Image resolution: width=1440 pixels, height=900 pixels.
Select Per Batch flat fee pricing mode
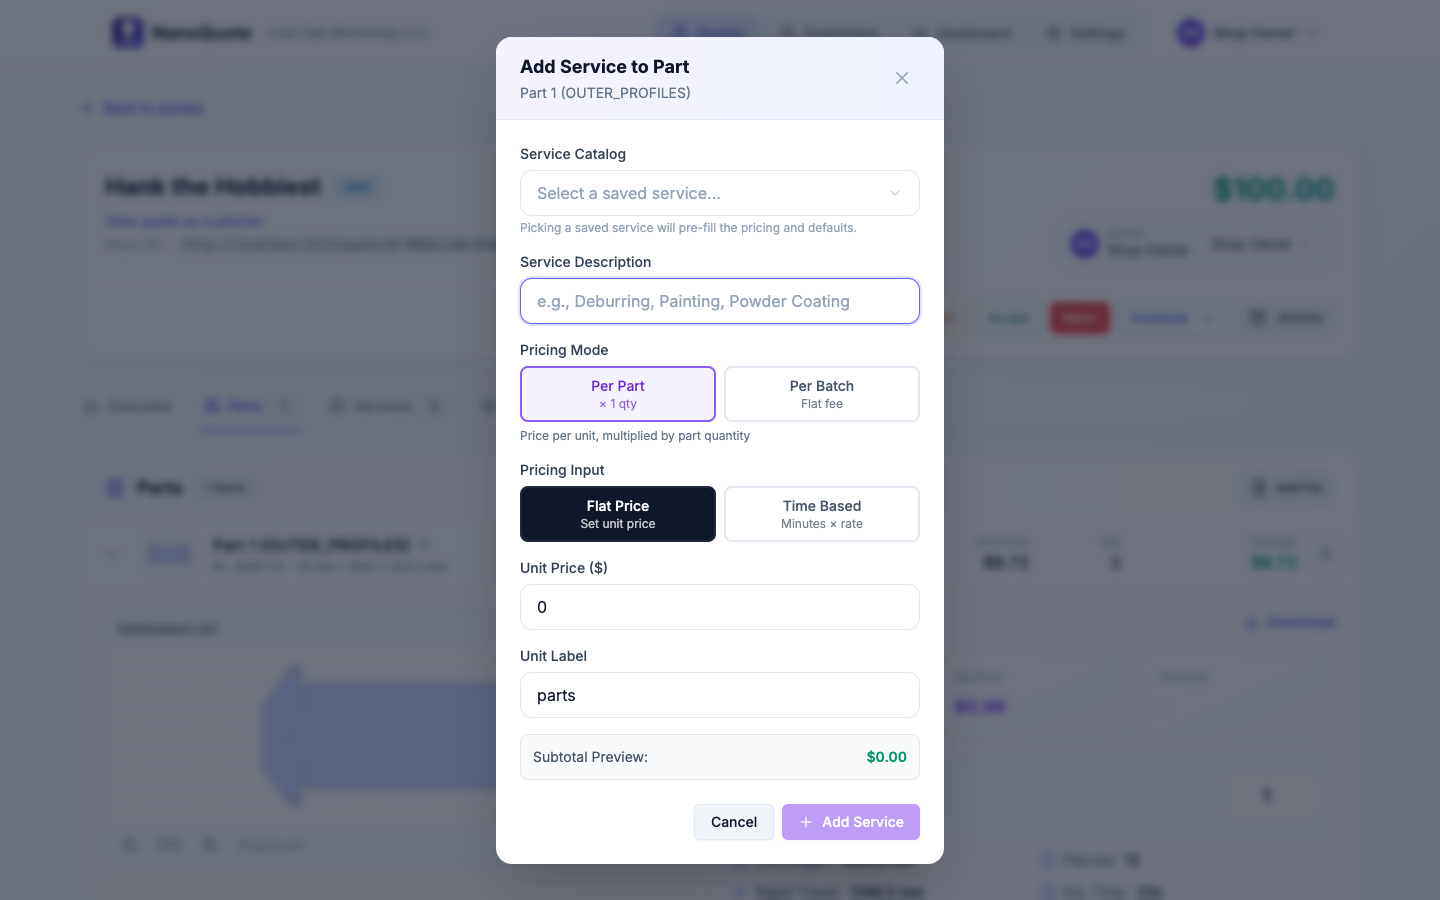pos(821,393)
